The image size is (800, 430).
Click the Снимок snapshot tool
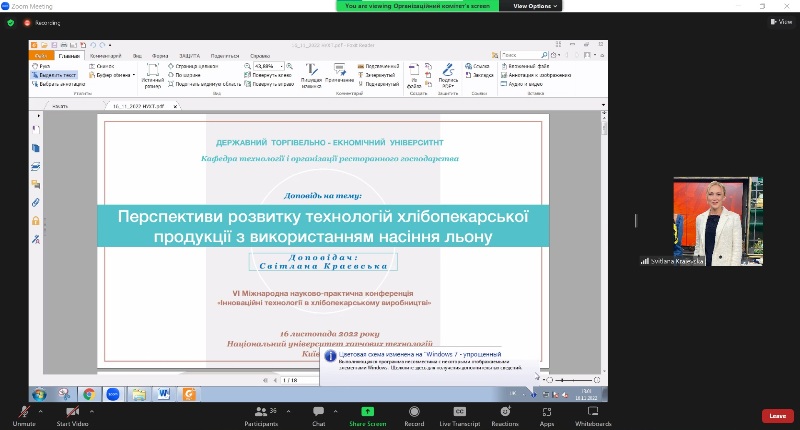click(x=102, y=66)
